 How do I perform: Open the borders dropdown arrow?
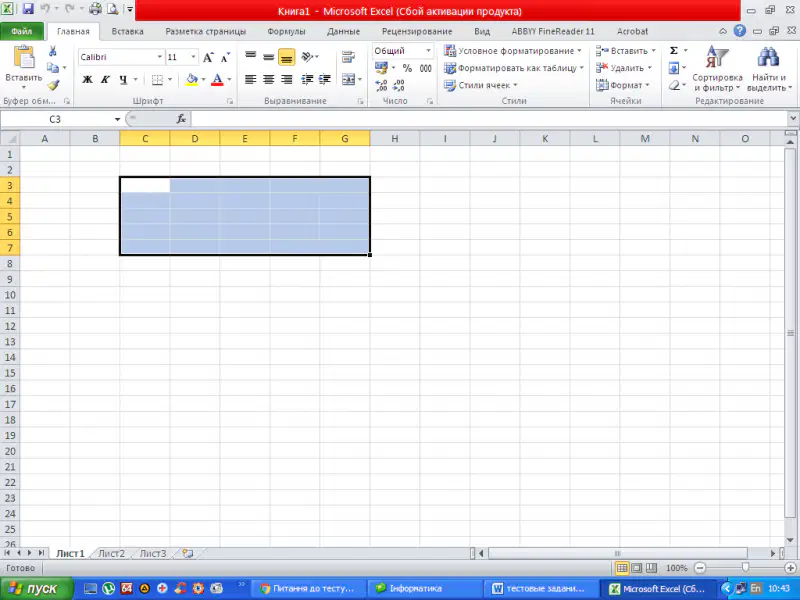(x=170, y=80)
